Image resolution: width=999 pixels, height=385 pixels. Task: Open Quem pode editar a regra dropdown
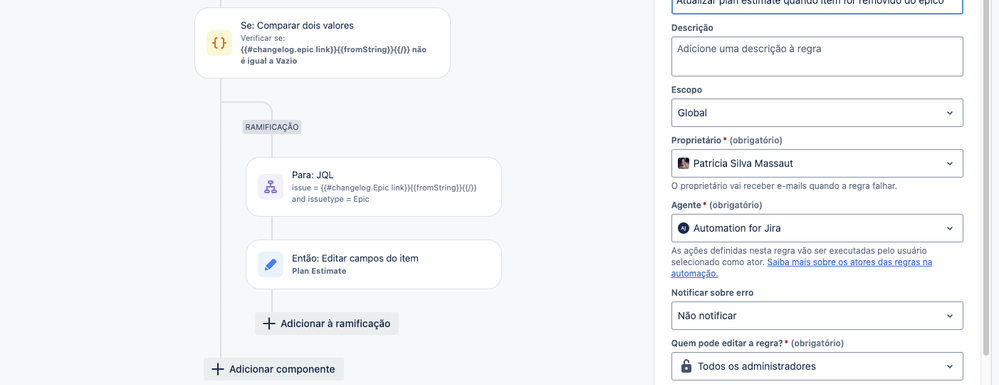(817, 366)
